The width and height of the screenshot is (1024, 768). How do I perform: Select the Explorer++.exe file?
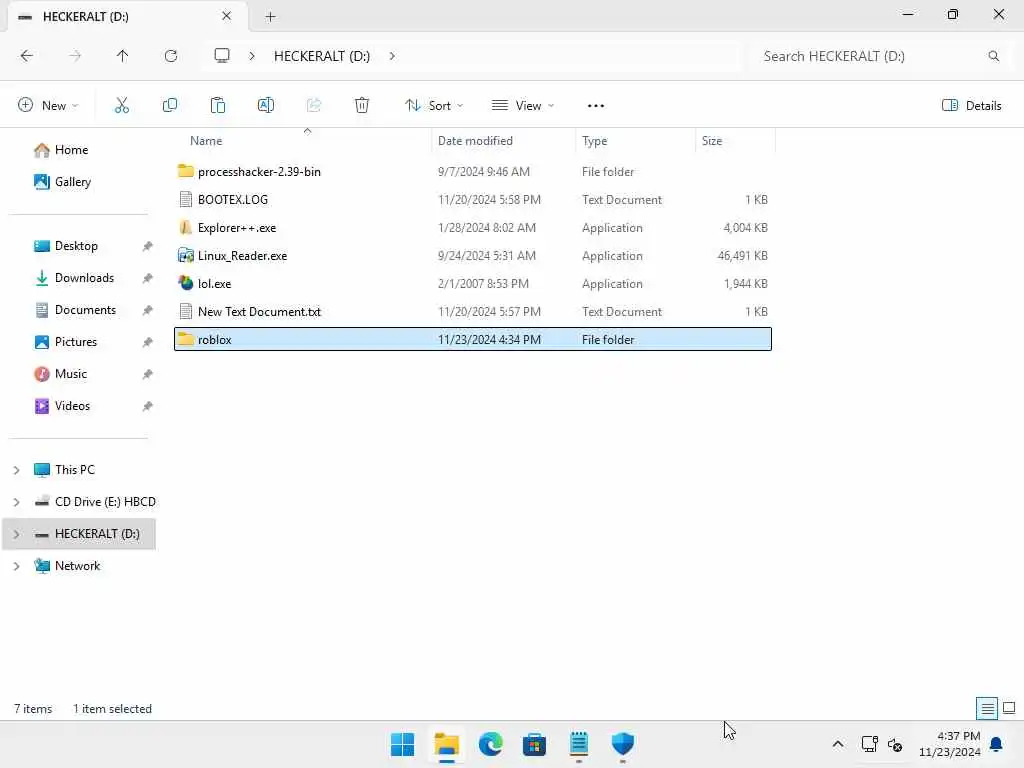point(473,228)
